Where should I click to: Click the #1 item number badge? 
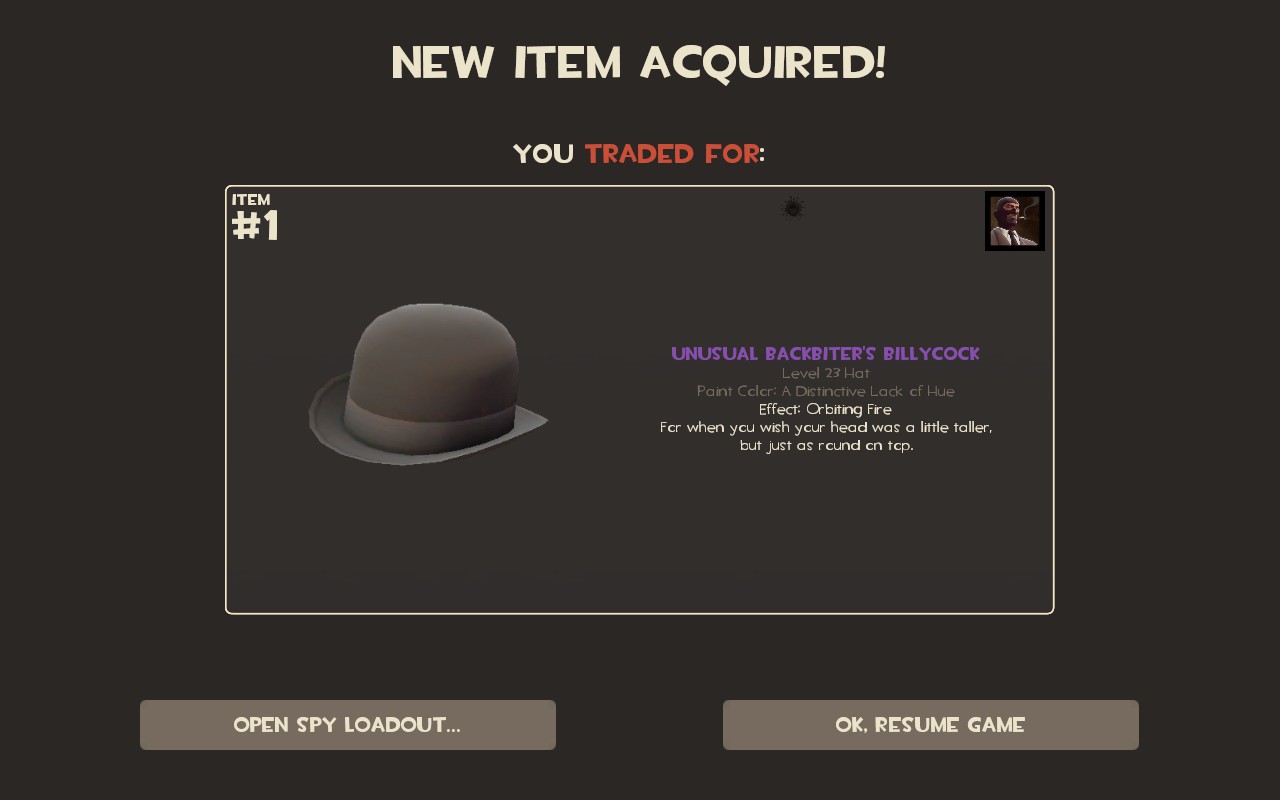(x=255, y=227)
